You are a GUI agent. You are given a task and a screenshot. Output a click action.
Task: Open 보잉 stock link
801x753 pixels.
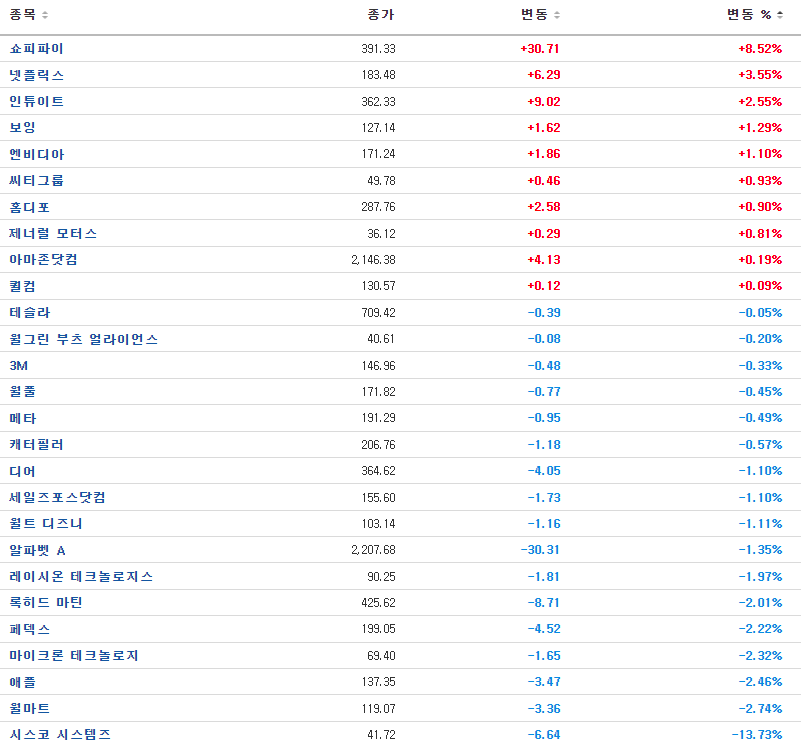[22, 128]
